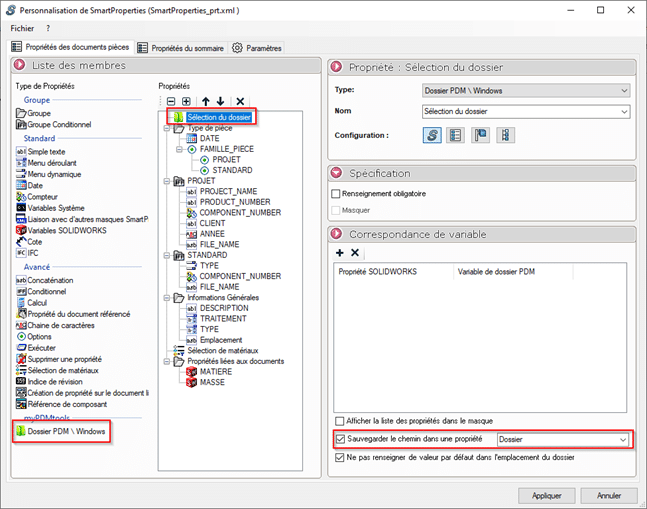
Task: Pick the Sélection de matériaux property type
Action: [x=57, y=370]
